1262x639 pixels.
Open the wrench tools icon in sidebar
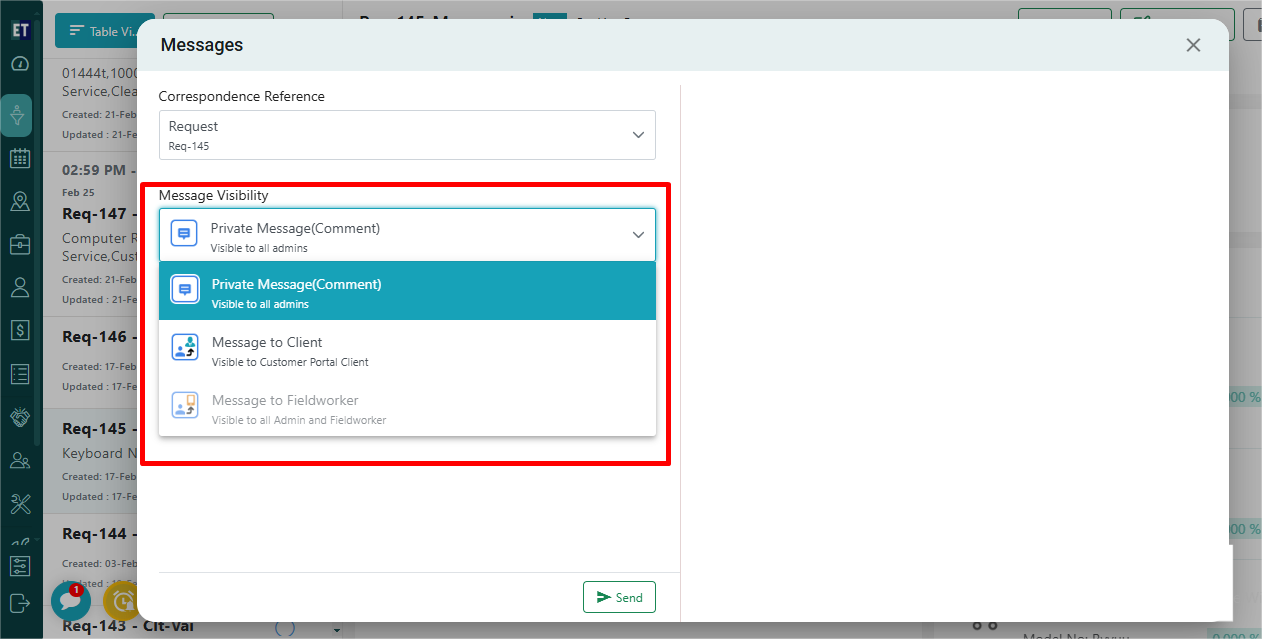point(20,503)
